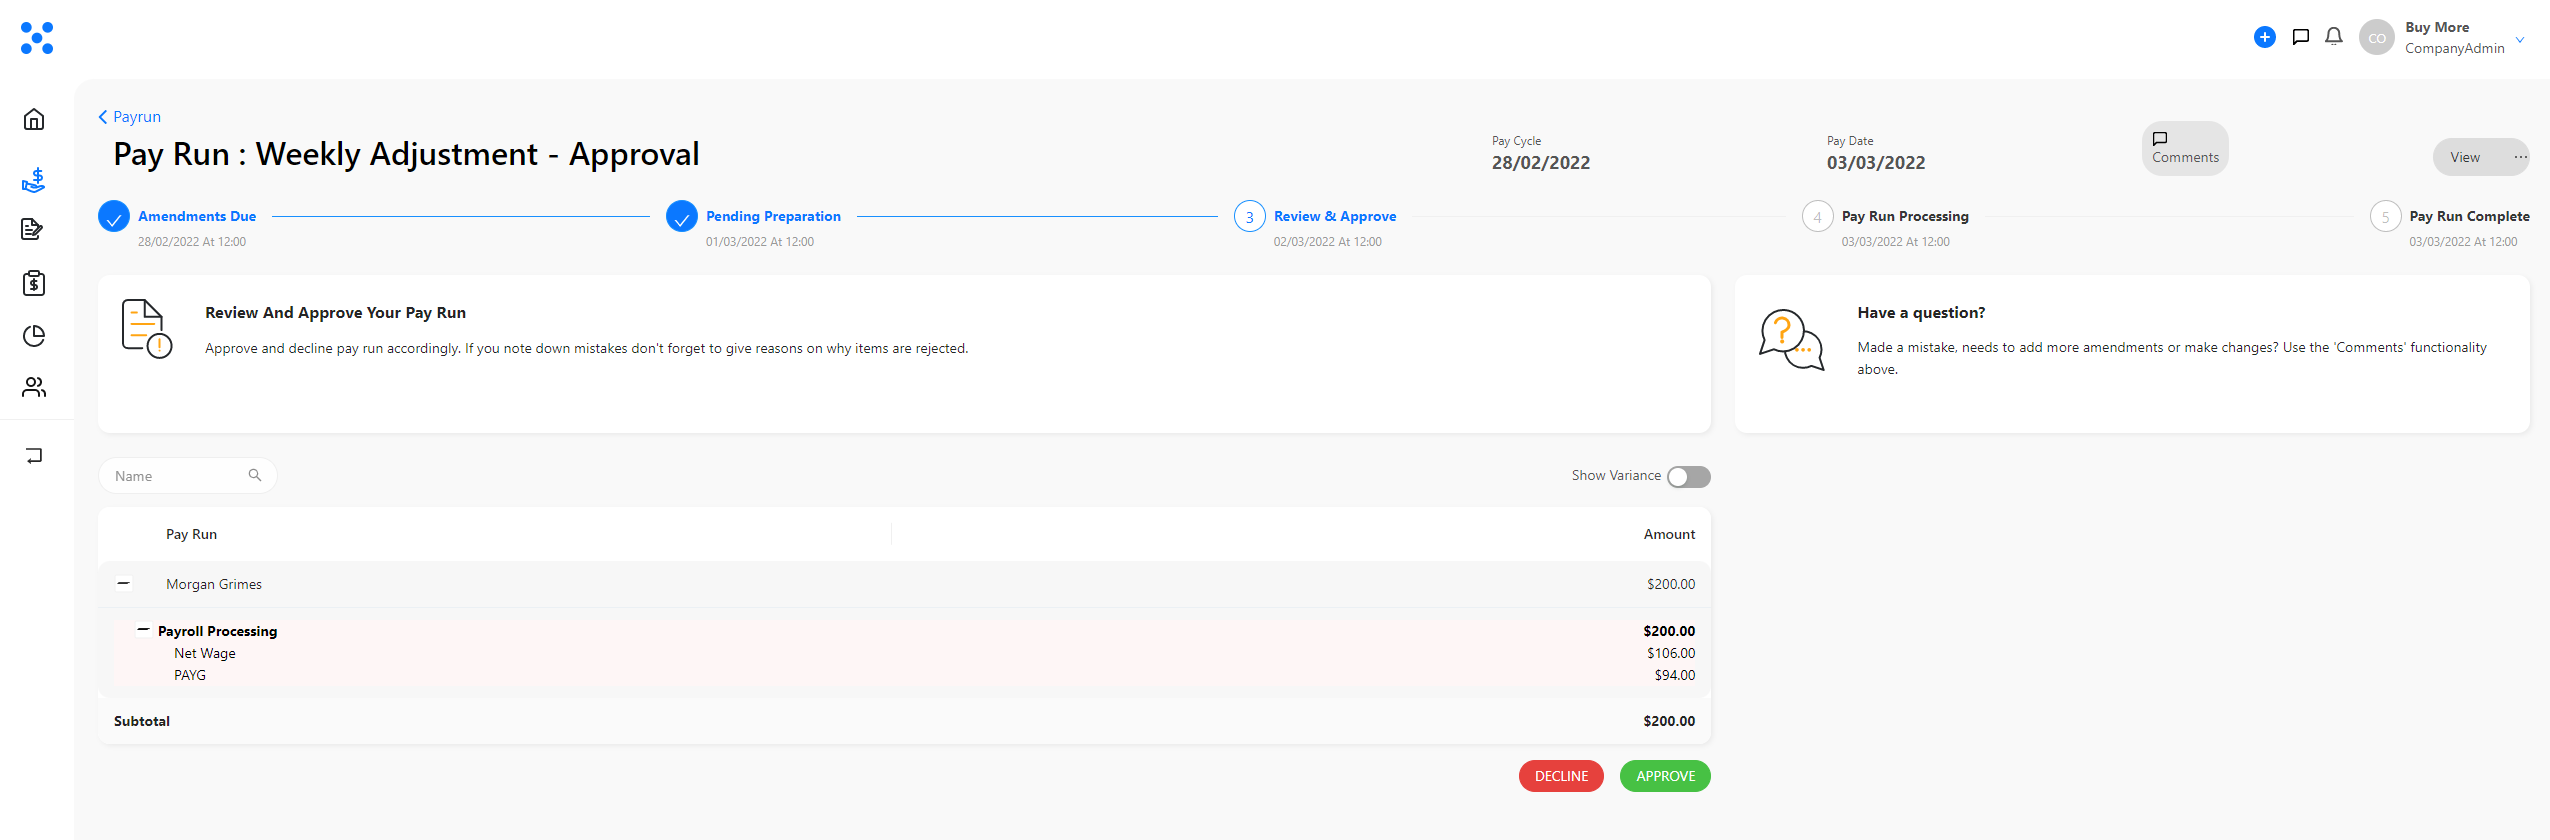Open the Buy More account dropdown
The image size is (2550, 840).
pyautogui.click(x=2520, y=39)
